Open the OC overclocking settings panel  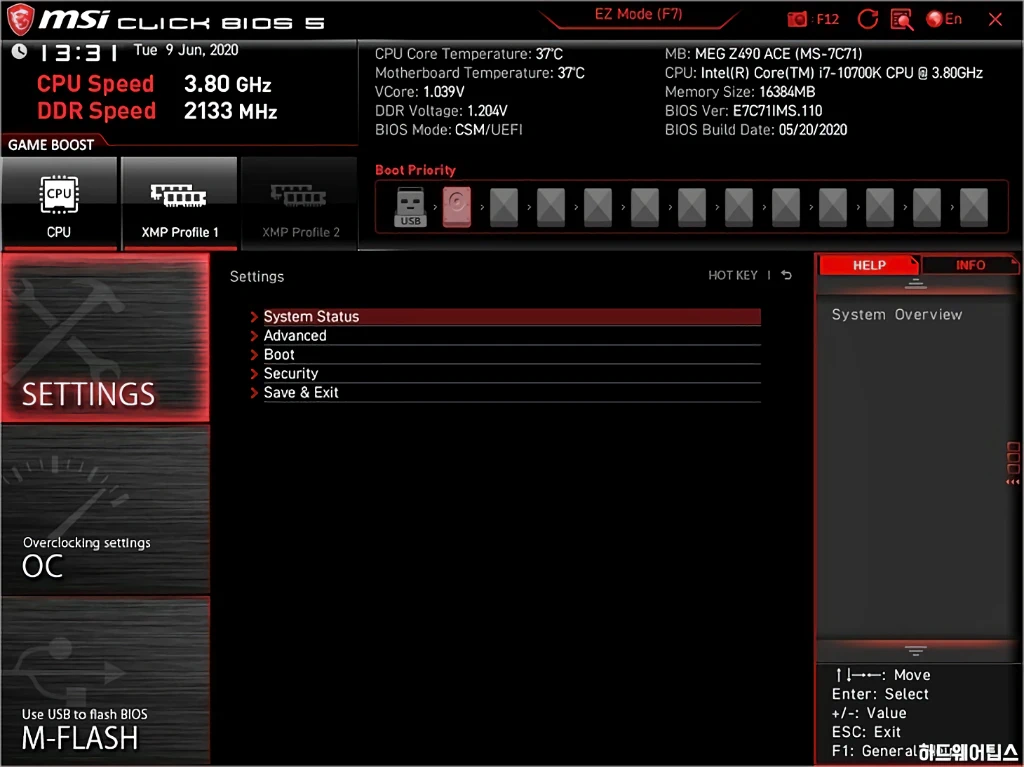coord(106,510)
